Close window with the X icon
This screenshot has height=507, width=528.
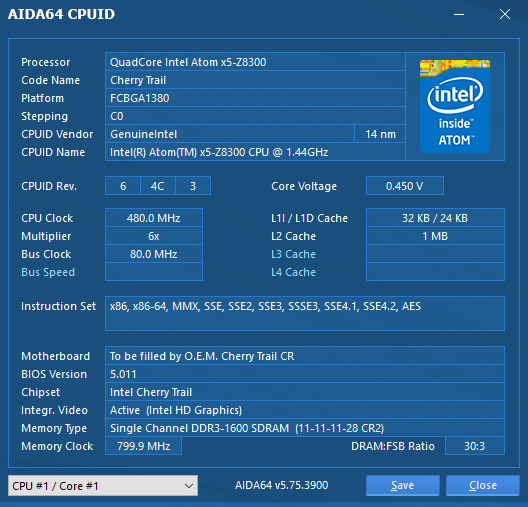pos(505,14)
